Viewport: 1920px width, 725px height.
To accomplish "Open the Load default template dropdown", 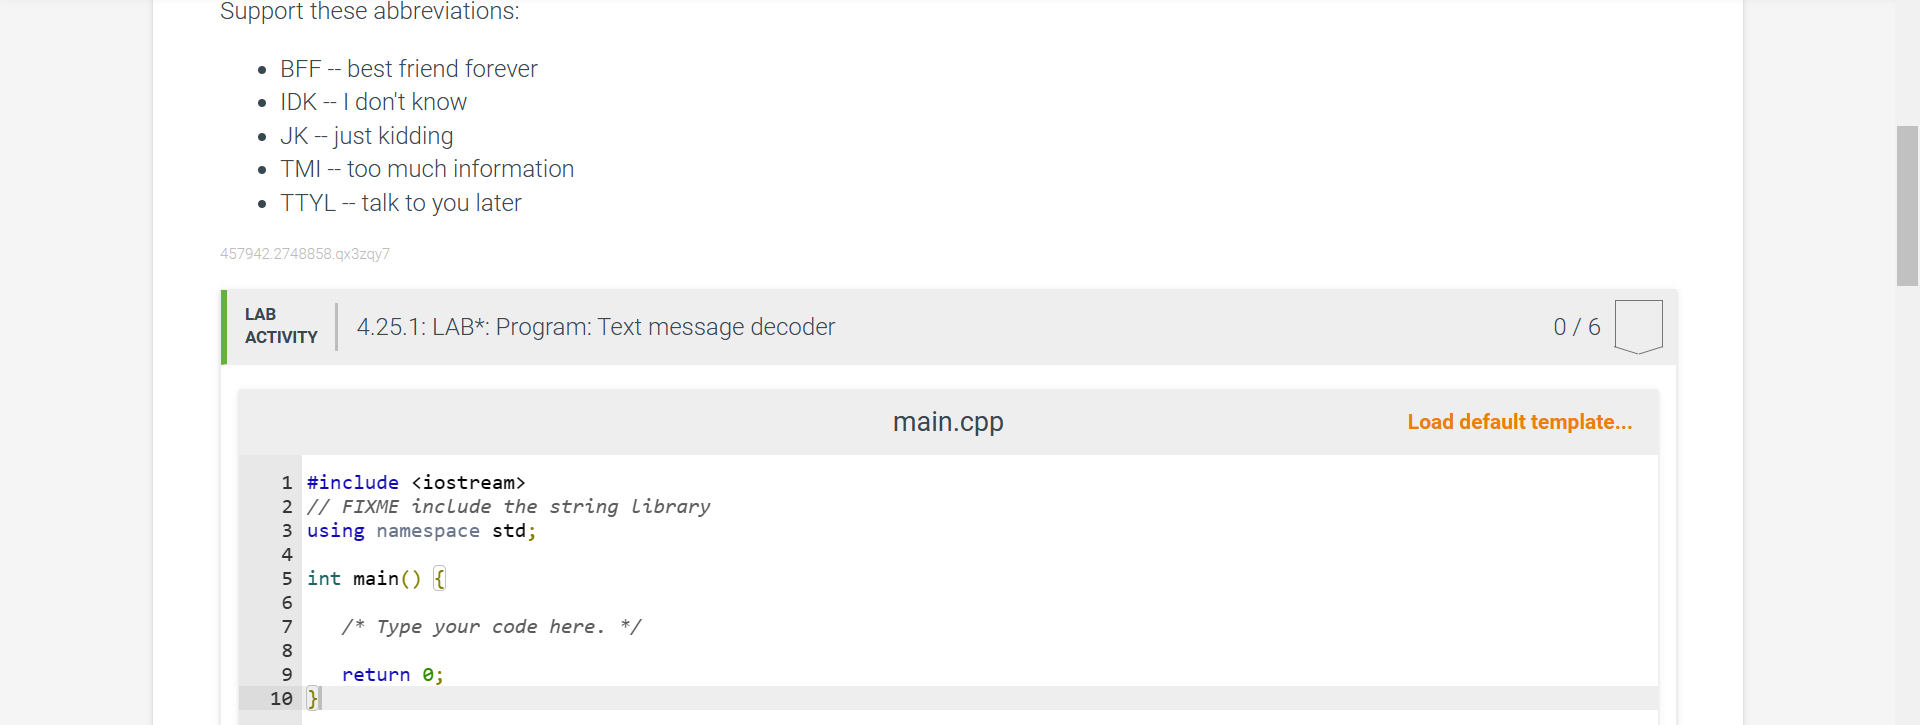I will [1519, 422].
